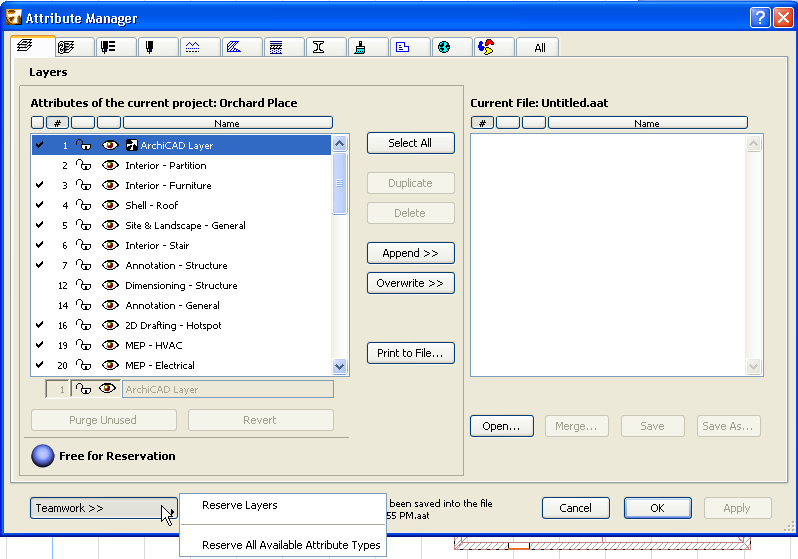The width and height of the screenshot is (798, 559).
Task: Switch to Profiles I-beam tab icon
Action: pos(318,47)
